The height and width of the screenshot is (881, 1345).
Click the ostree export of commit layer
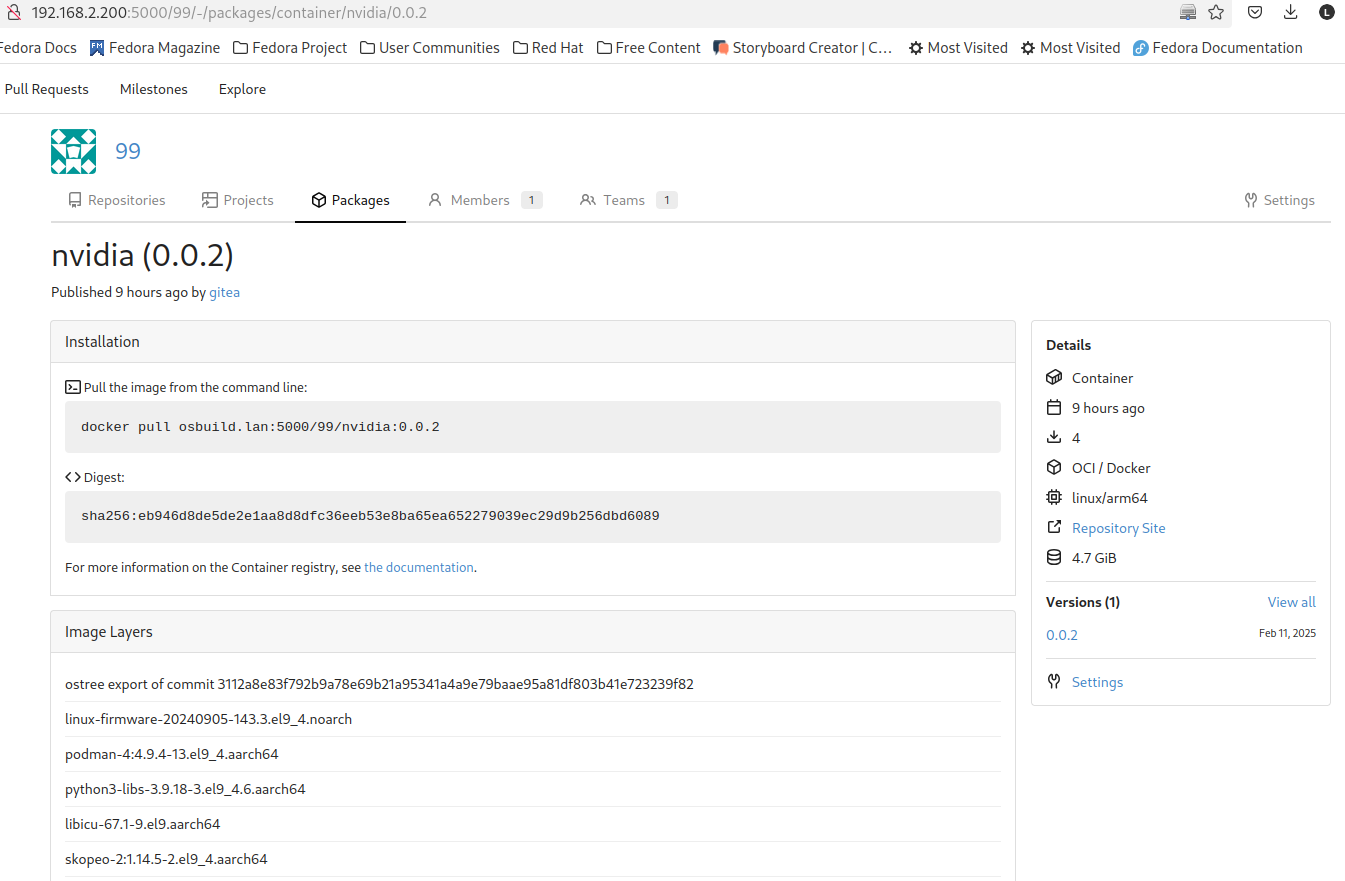click(533, 684)
